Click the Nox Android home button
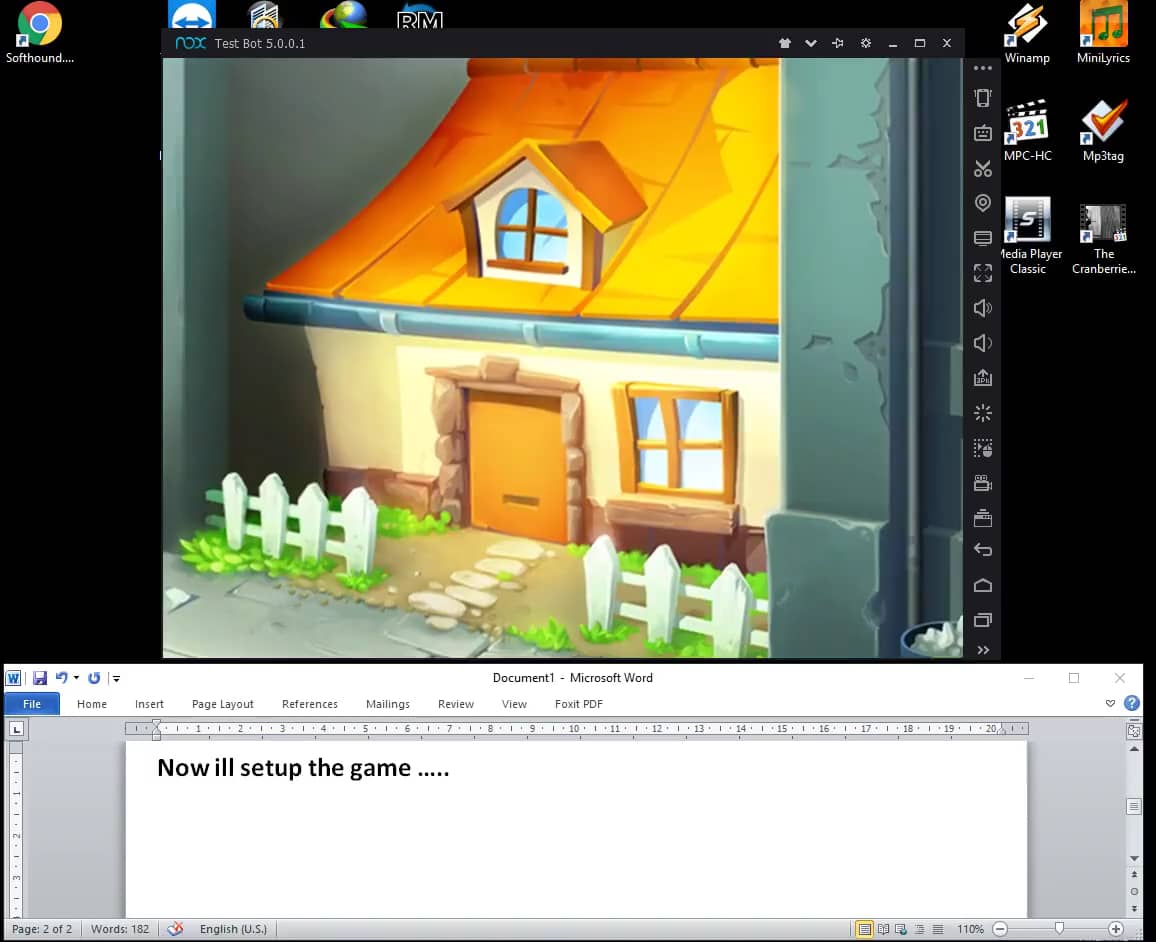The height and width of the screenshot is (942, 1156). (982, 585)
